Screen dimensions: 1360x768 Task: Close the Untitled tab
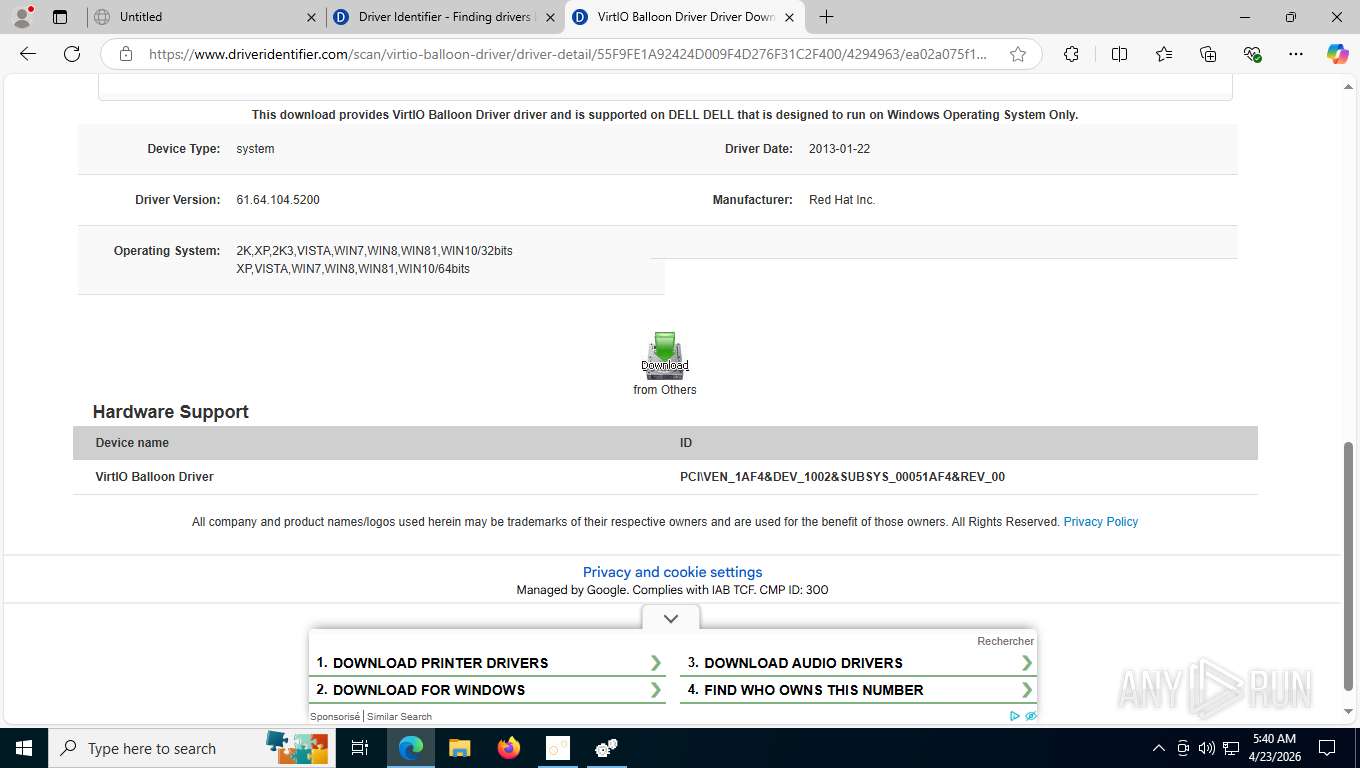[311, 17]
